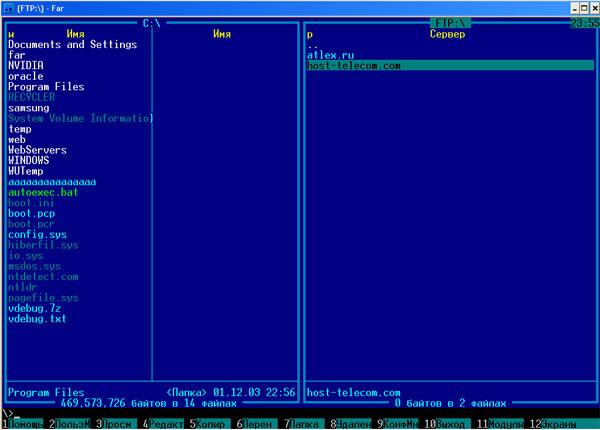This screenshot has height=430, width=600.
Task: Select the WUTemp folder
Action: point(26,171)
